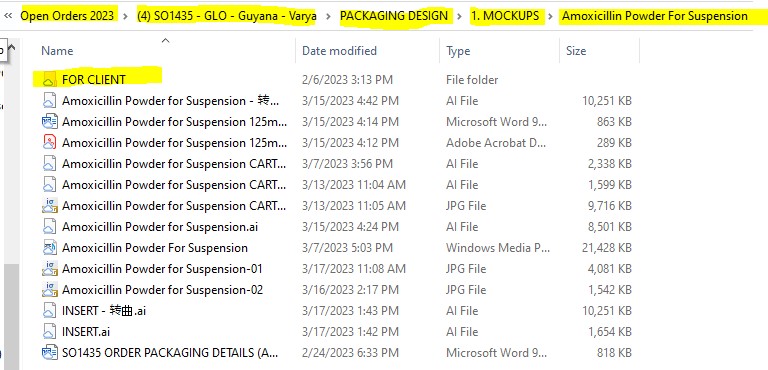
Task: Click the Word icon for SO1435 ORDER PACKAGING DETAILS
Action: pyautogui.click(x=50, y=353)
